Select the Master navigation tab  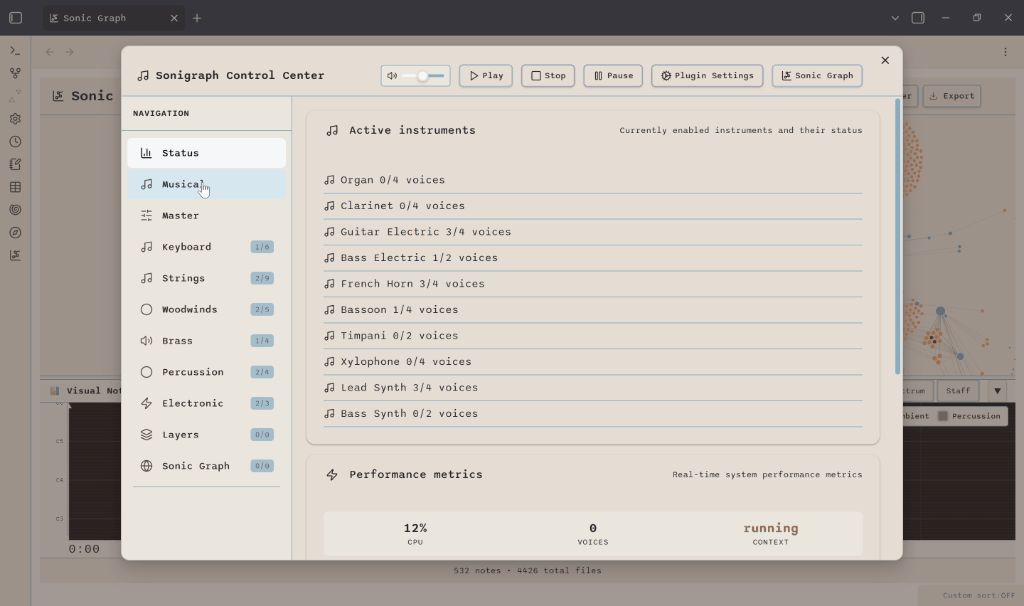tap(206, 215)
